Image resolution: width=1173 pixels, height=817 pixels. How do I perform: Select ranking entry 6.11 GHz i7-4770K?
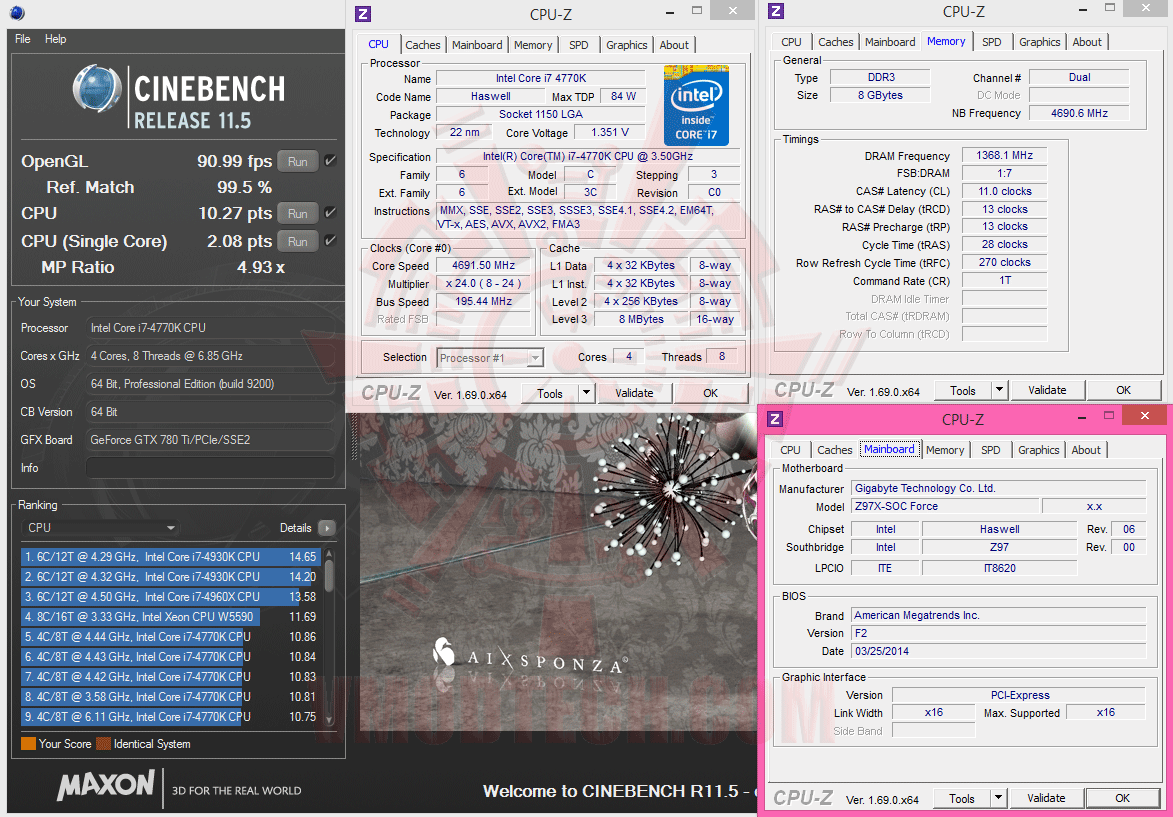click(x=170, y=716)
